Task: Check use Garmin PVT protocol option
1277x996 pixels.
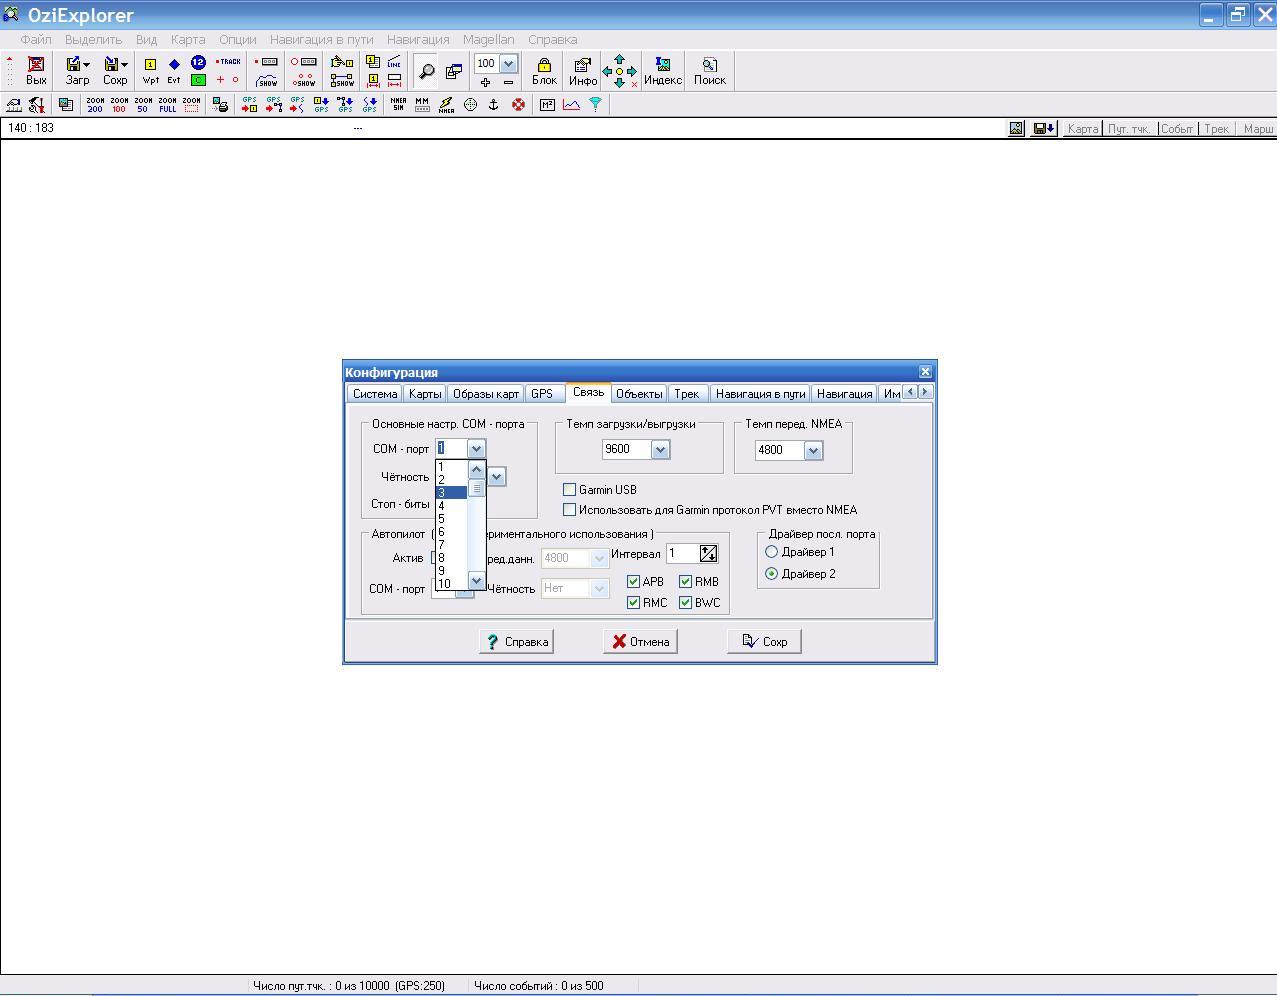Action: 569,510
